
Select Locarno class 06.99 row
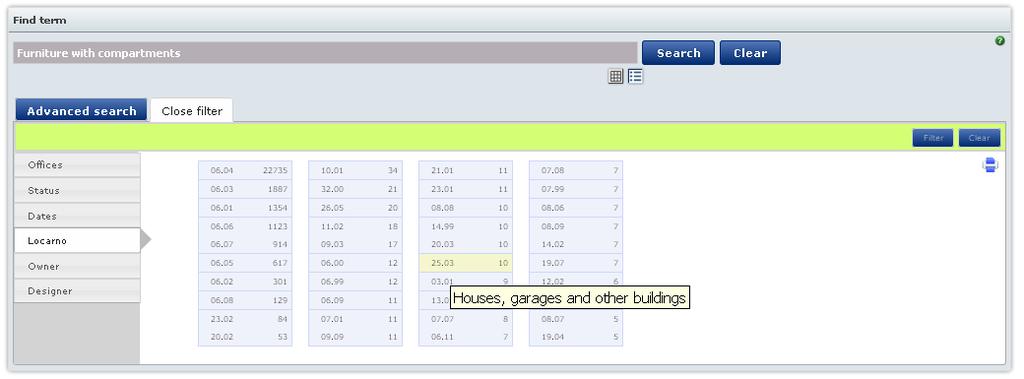pos(355,282)
